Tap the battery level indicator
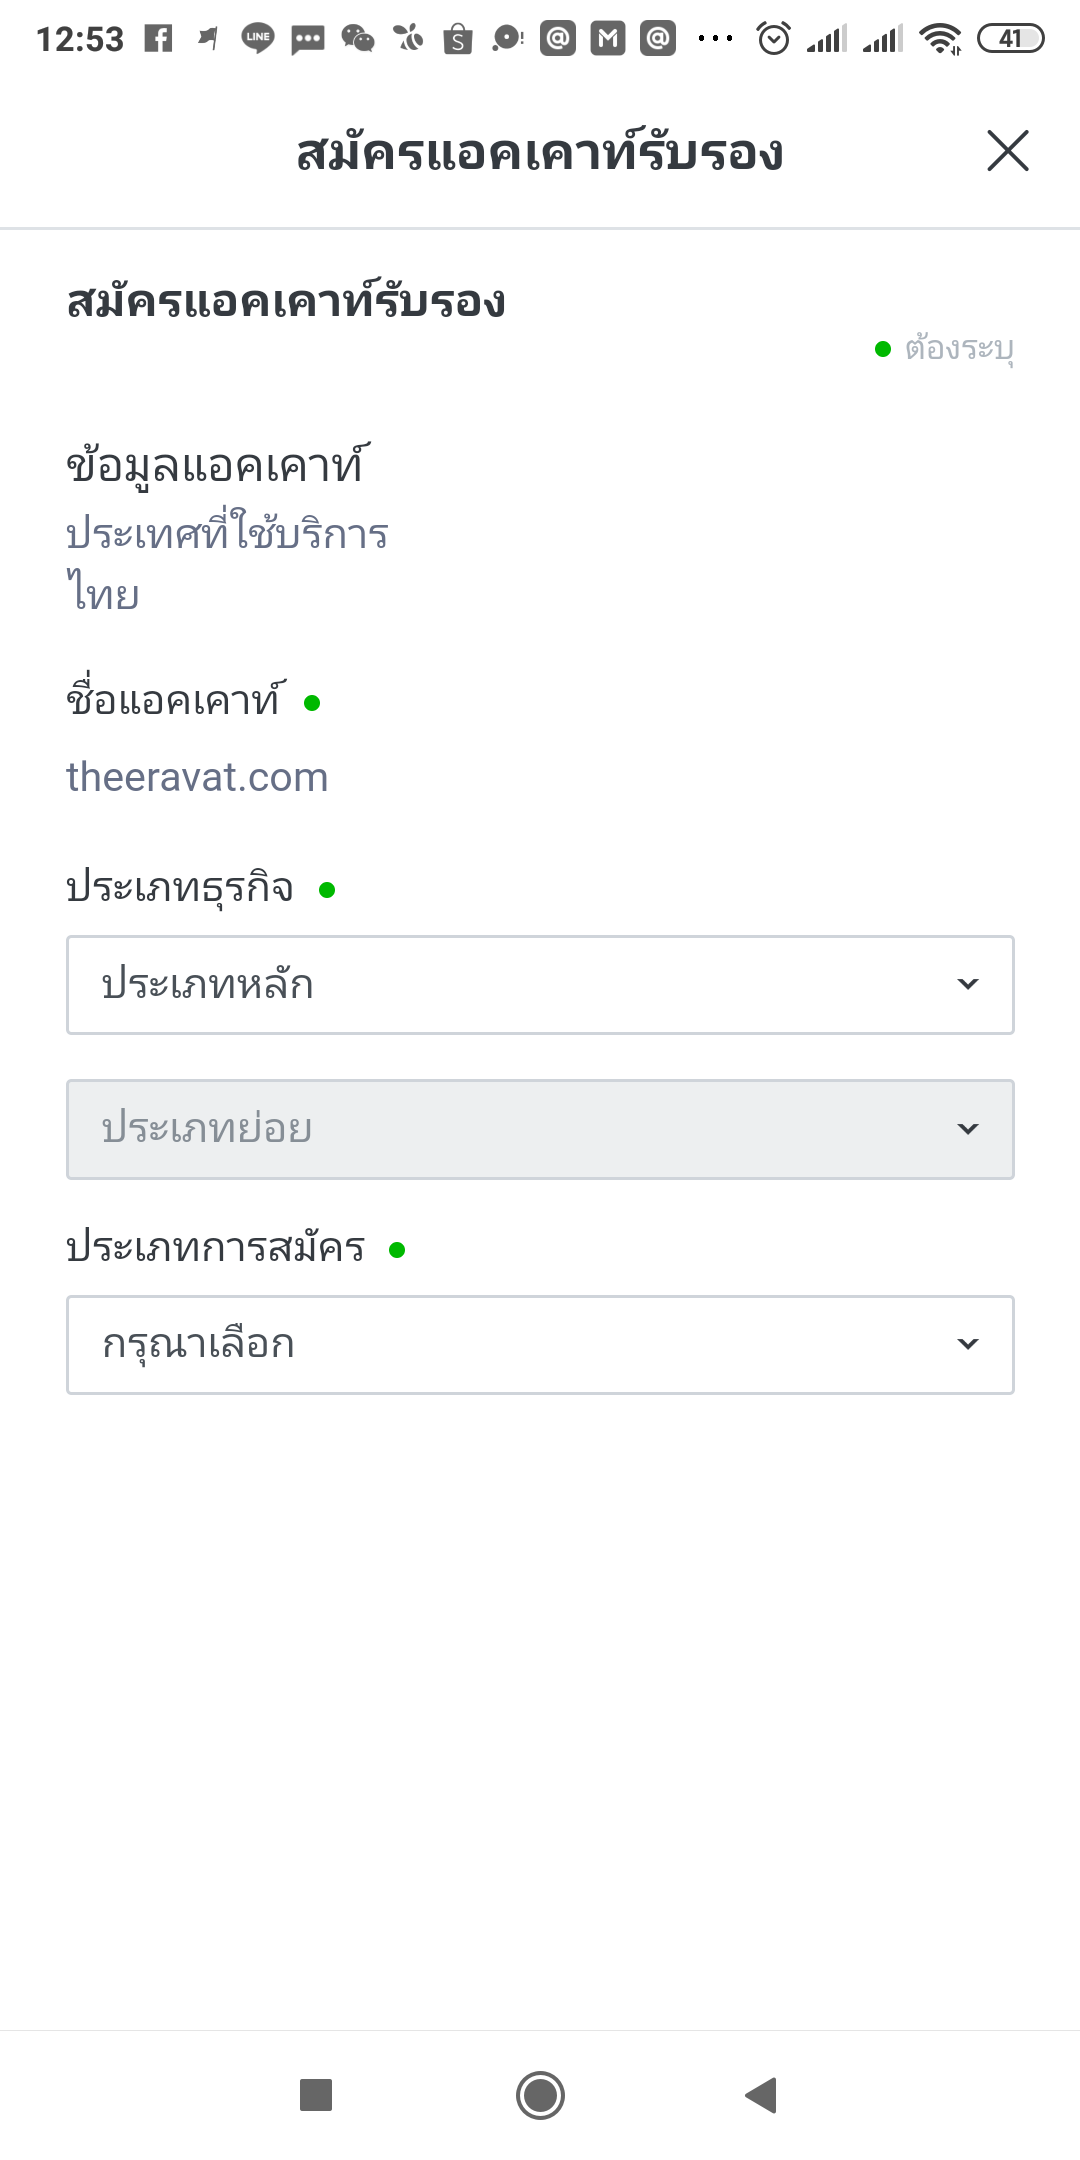This screenshot has height=2160, width=1080. point(1010,39)
